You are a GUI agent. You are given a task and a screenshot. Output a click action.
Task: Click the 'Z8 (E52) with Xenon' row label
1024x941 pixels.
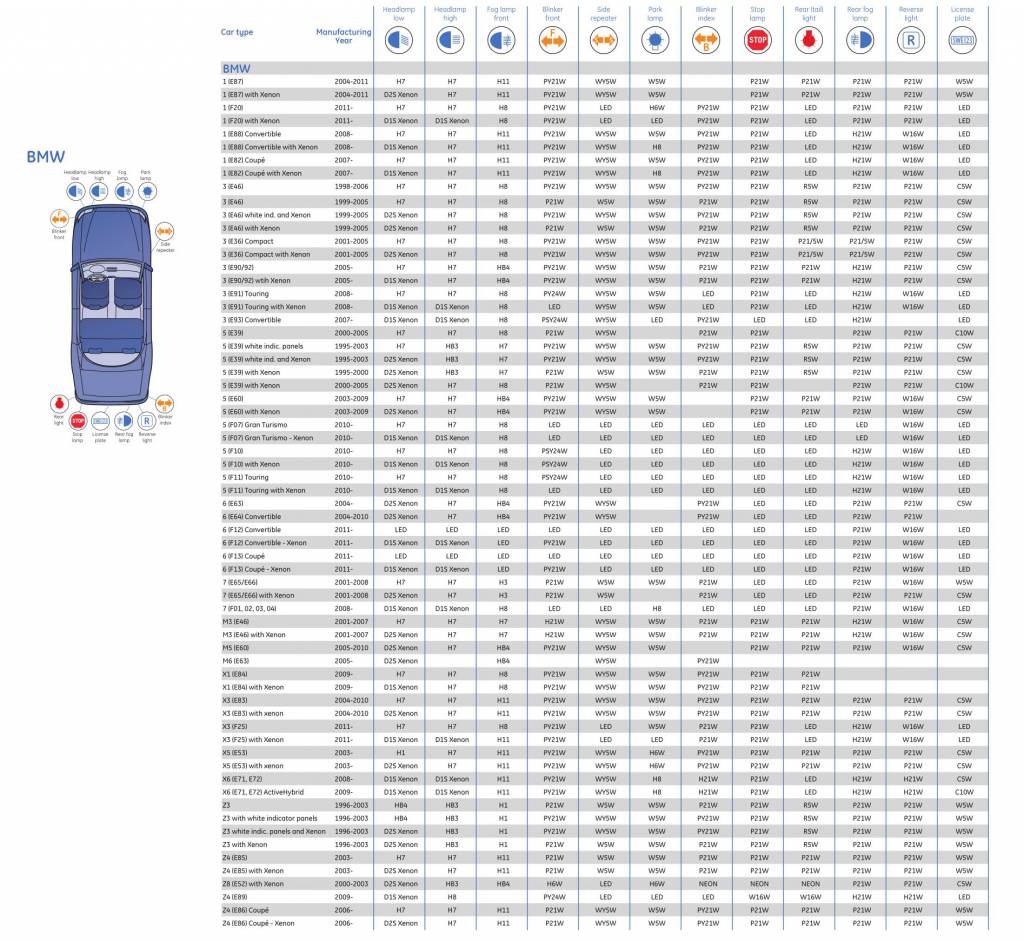[x=253, y=884]
